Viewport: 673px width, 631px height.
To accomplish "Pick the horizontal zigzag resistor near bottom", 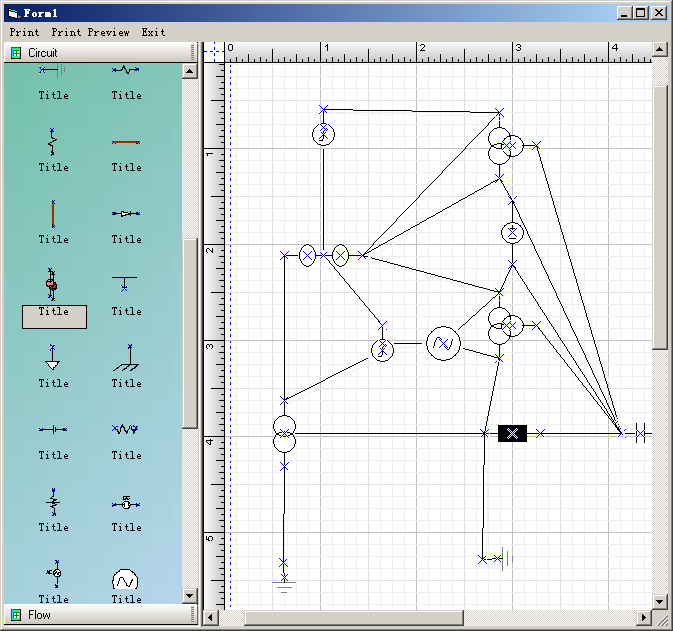I will (126, 429).
